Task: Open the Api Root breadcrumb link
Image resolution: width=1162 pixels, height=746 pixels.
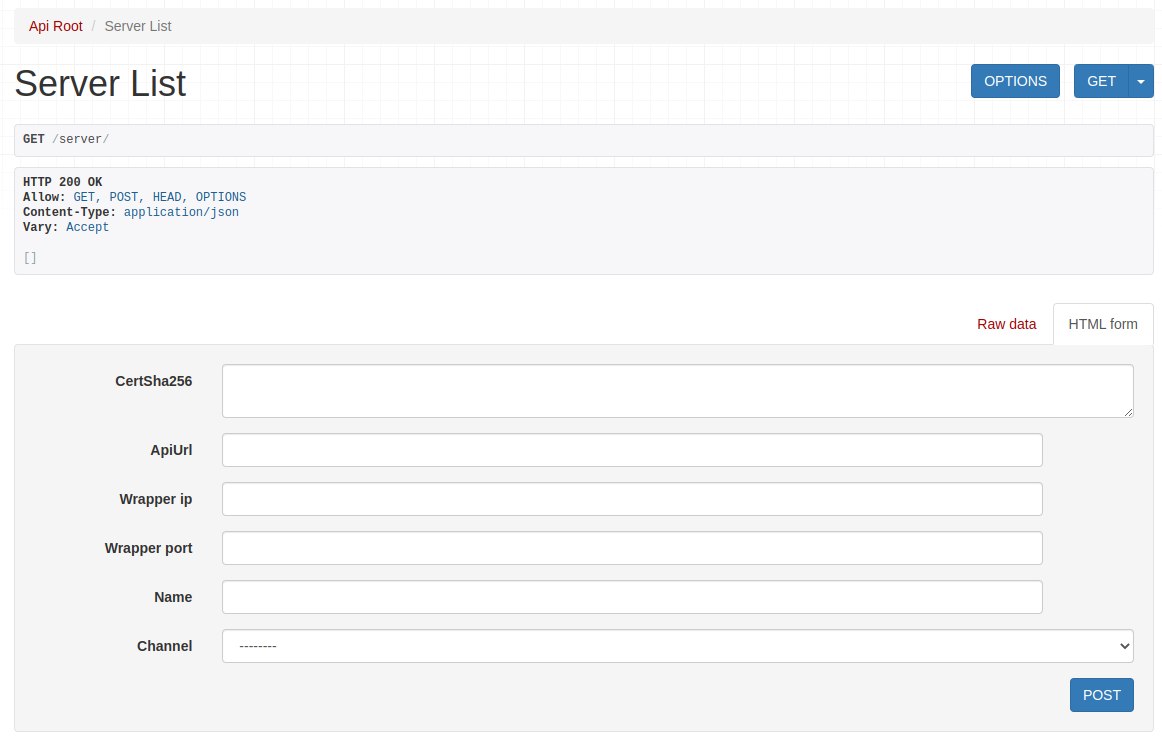Action: [56, 26]
